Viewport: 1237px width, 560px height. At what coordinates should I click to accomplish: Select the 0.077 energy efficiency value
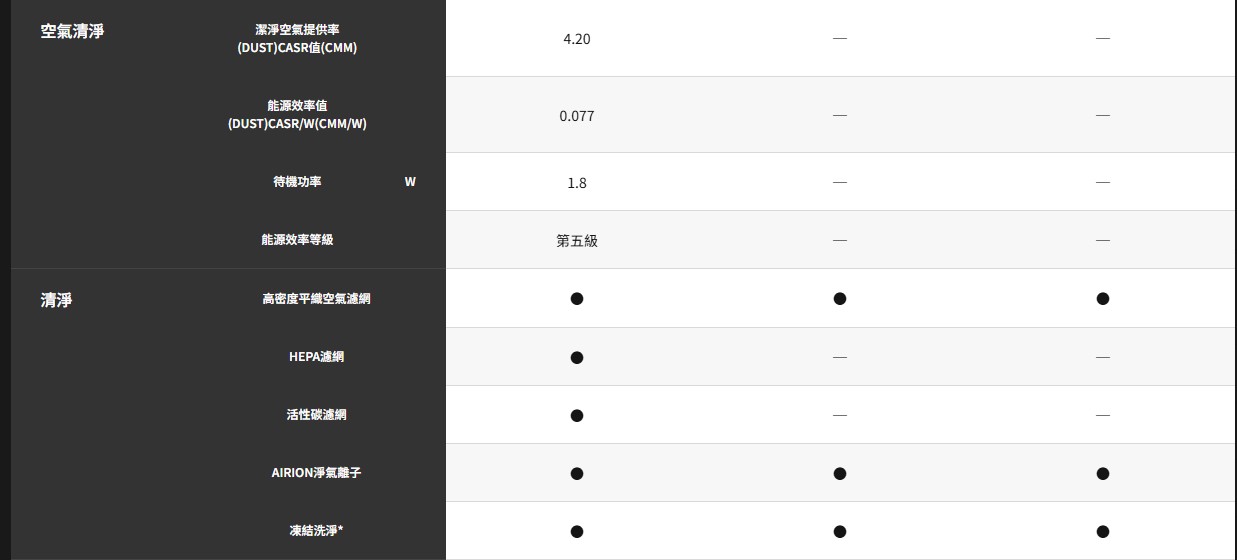click(577, 116)
